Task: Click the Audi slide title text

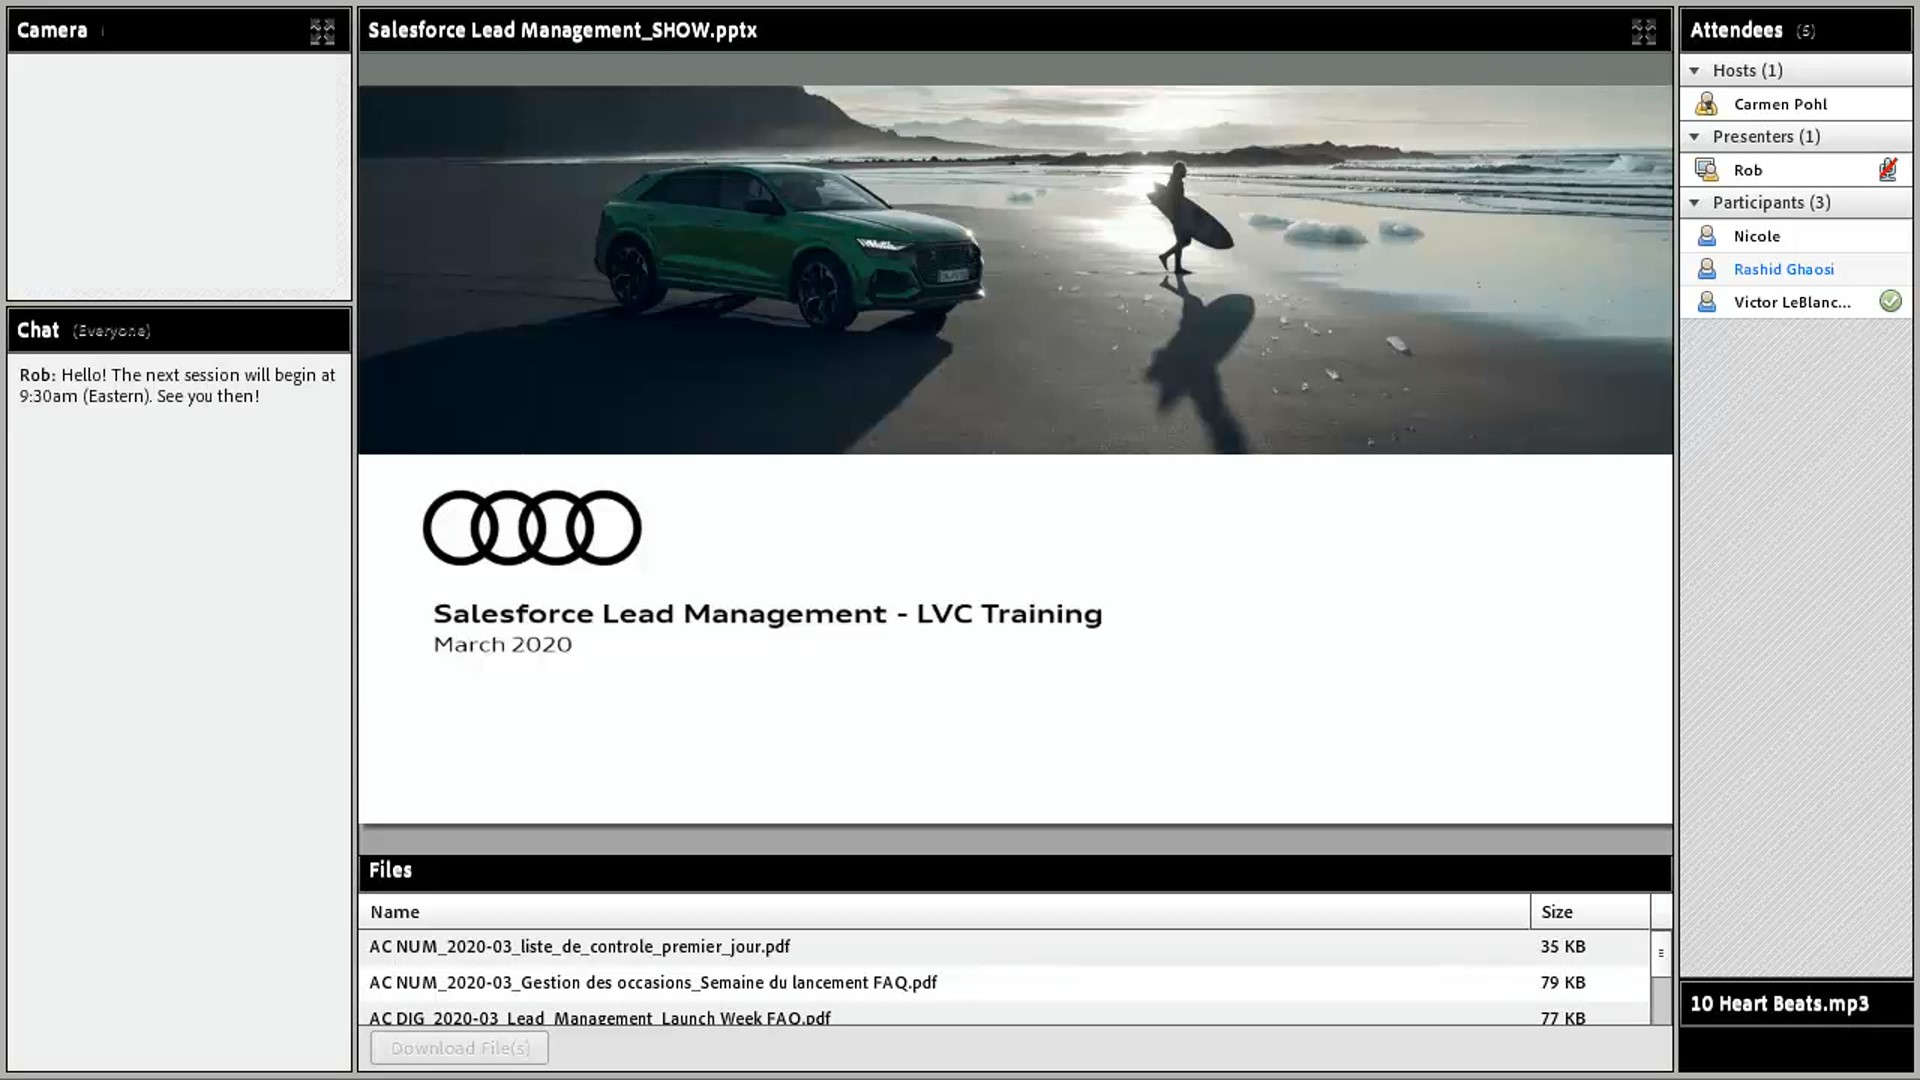Action: (x=767, y=614)
